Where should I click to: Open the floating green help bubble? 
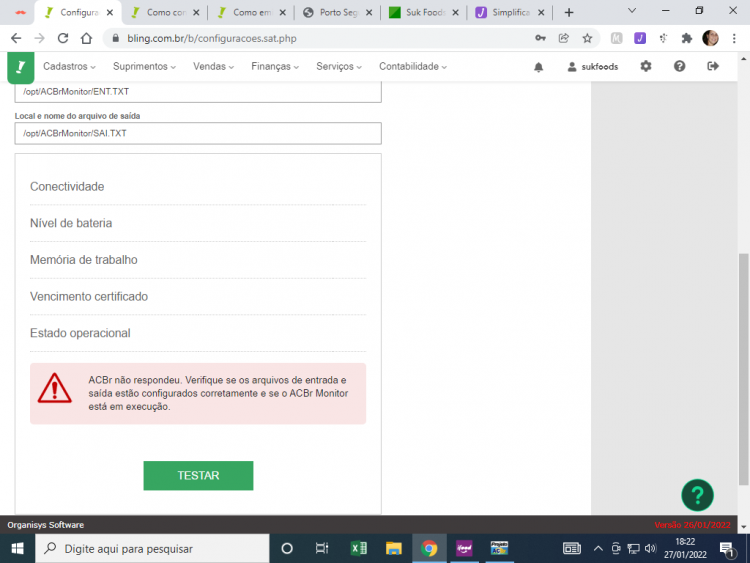(x=697, y=495)
